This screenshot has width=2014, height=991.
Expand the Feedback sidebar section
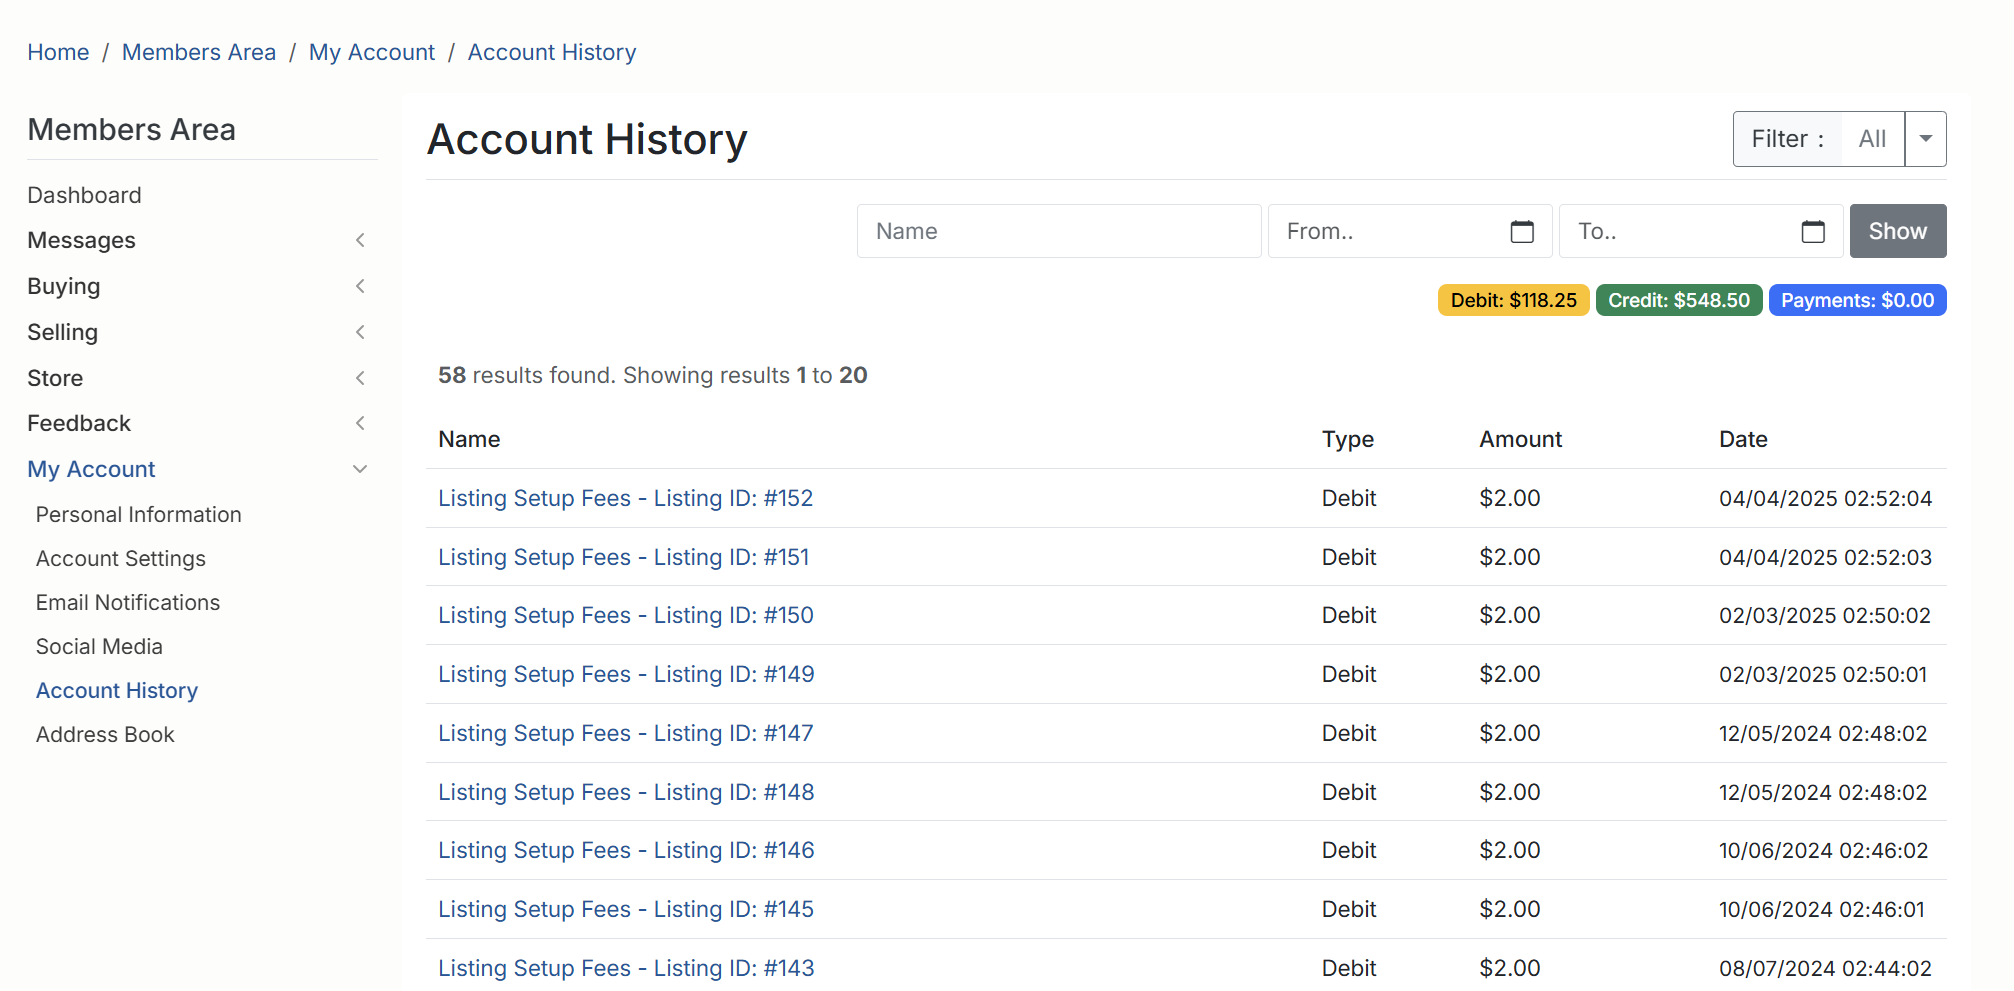click(x=360, y=423)
